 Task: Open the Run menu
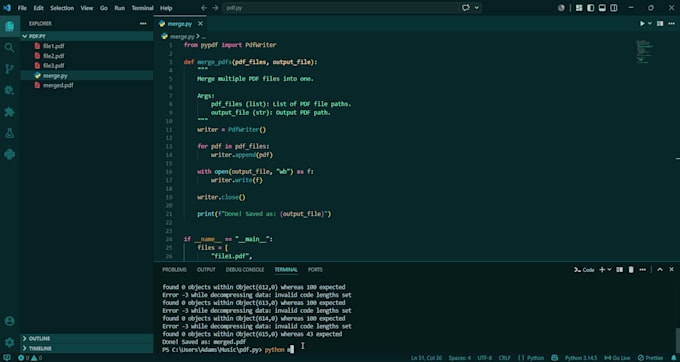[x=120, y=8]
